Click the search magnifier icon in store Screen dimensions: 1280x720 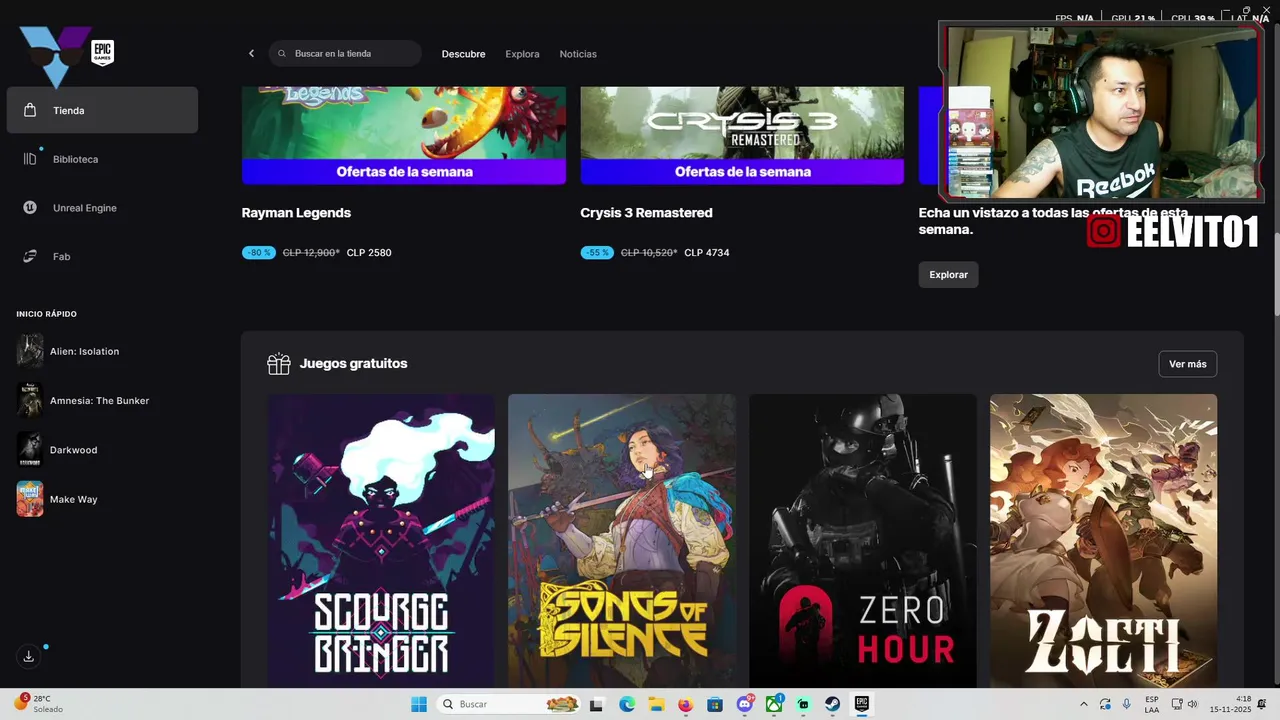coord(282,54)
